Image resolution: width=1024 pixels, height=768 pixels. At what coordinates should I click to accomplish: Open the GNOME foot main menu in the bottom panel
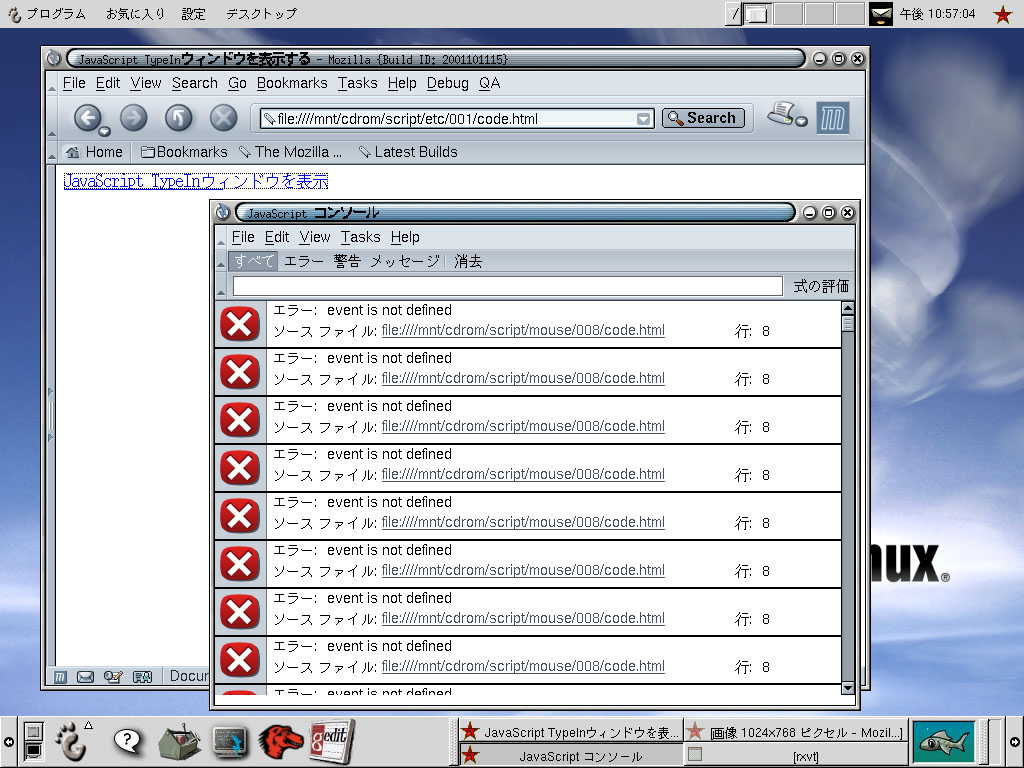coord(71,741)
